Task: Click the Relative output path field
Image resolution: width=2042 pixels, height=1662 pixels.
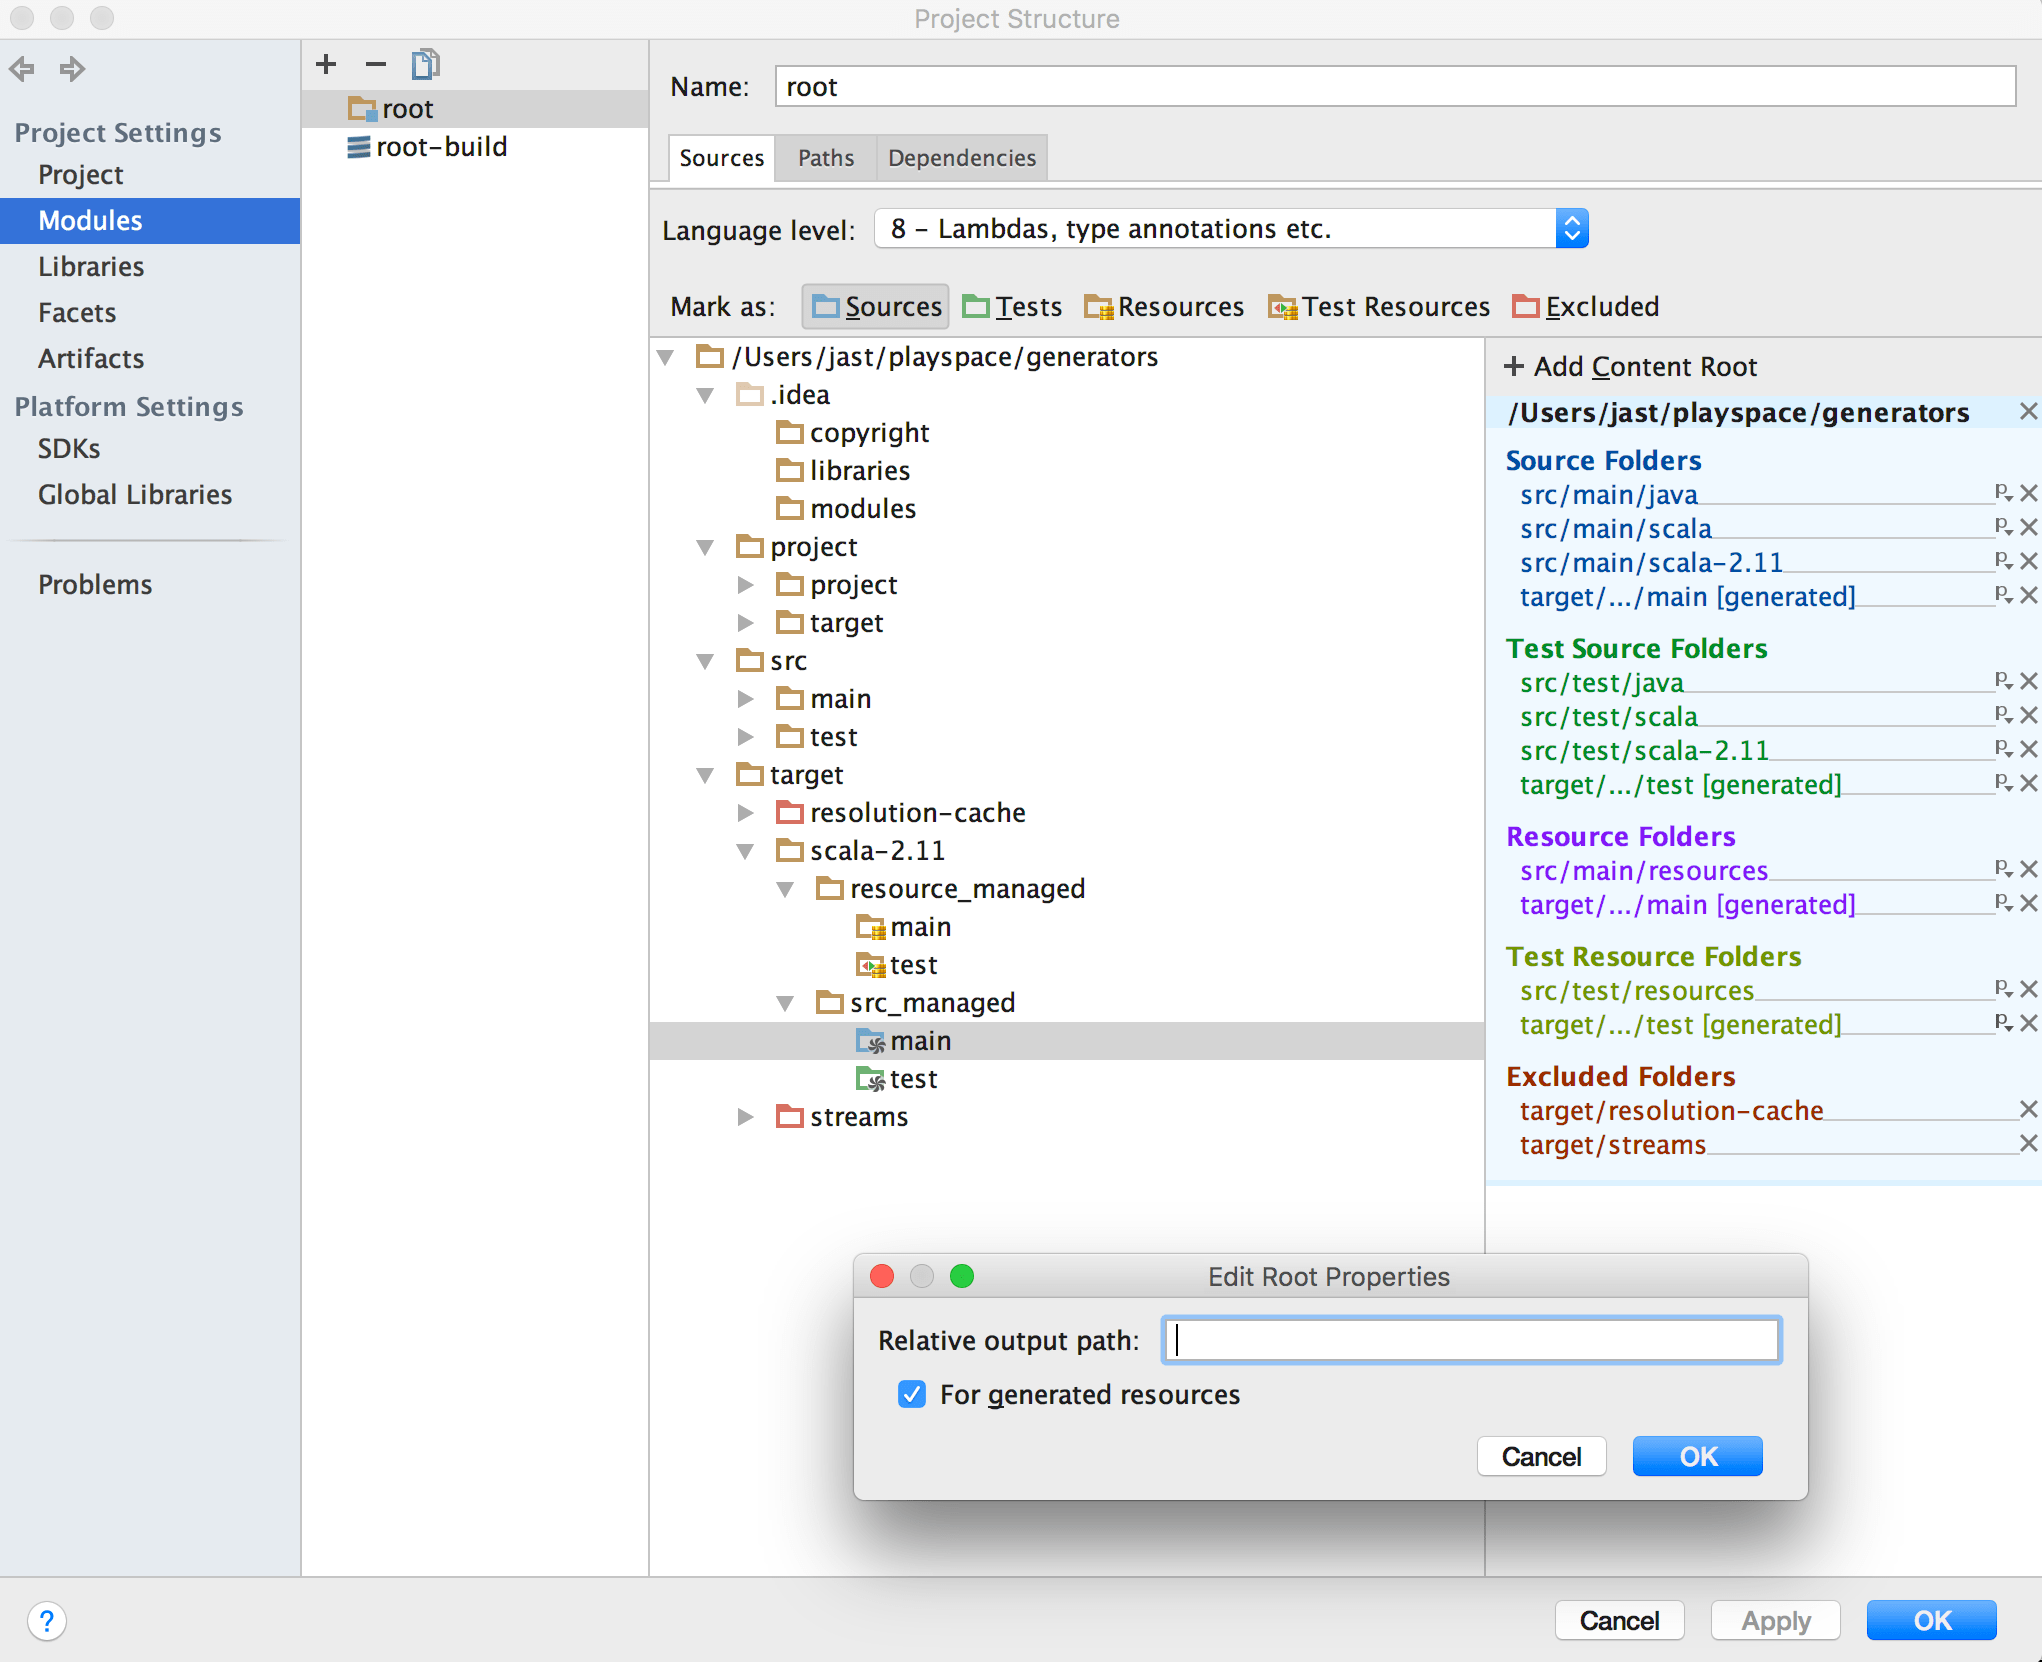Action: pos(1470,1340)
